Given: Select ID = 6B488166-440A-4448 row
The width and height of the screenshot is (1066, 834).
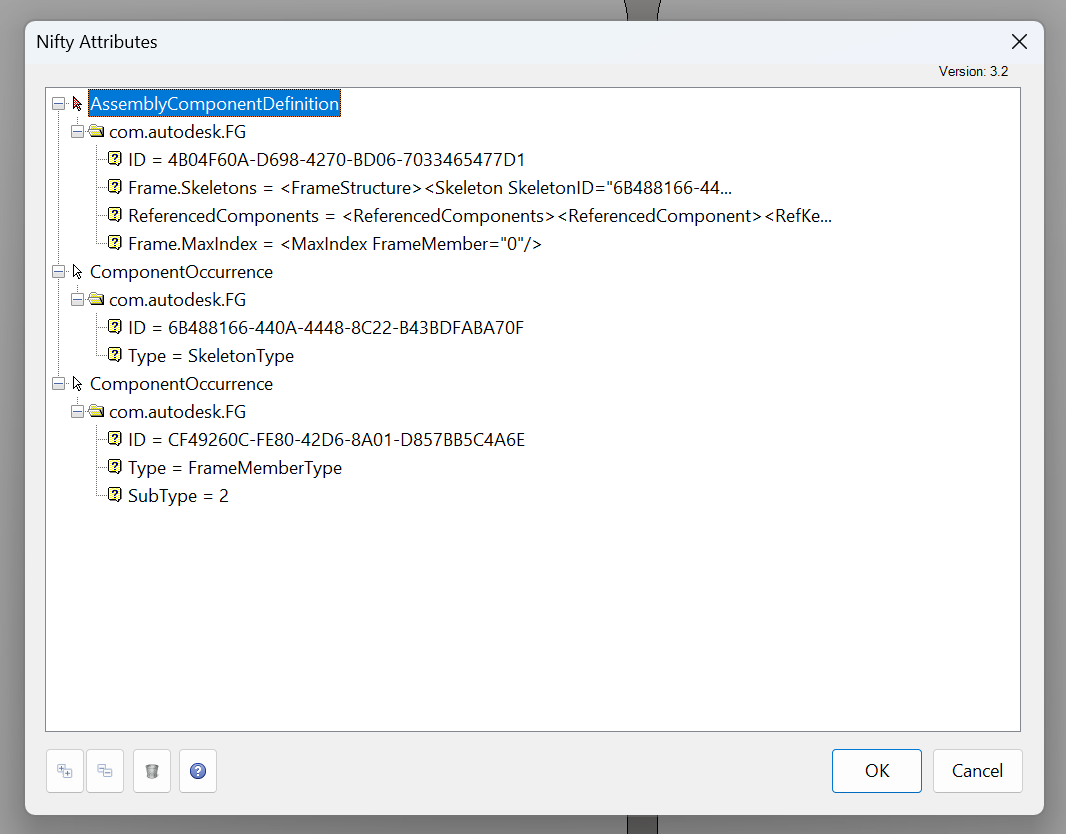Looking at the screenshot, I should click(x=326, y=328).
